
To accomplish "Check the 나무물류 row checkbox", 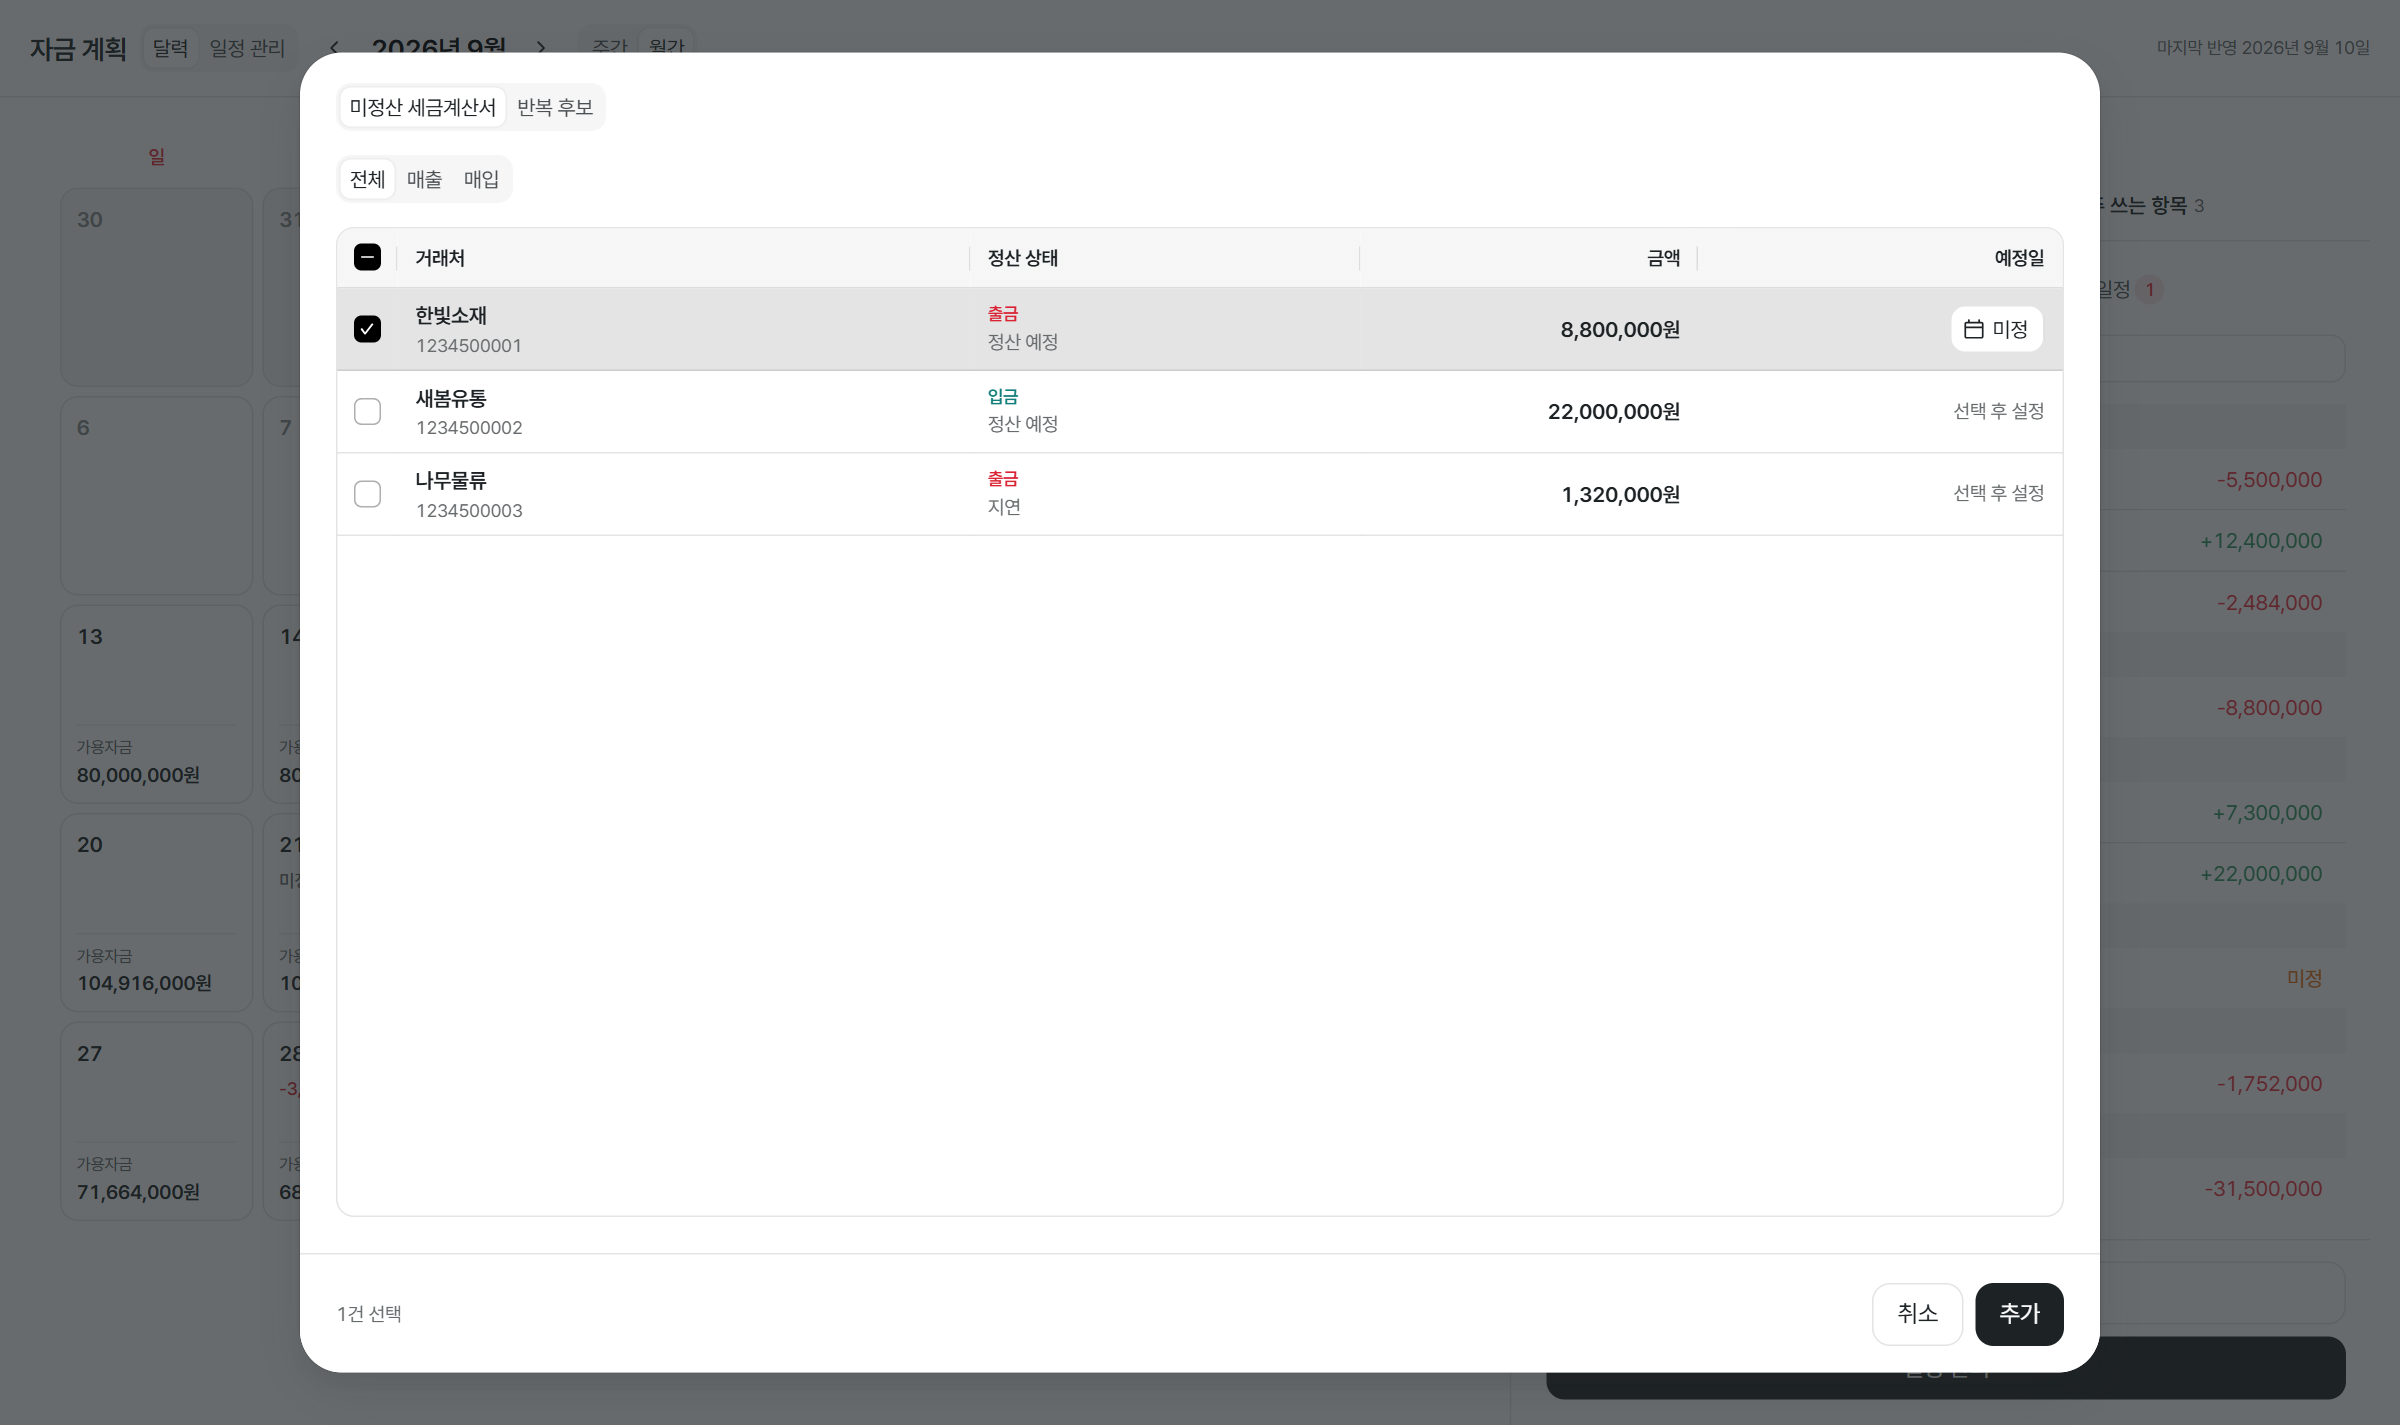I will pyautogui.click(x=367, y=494).
